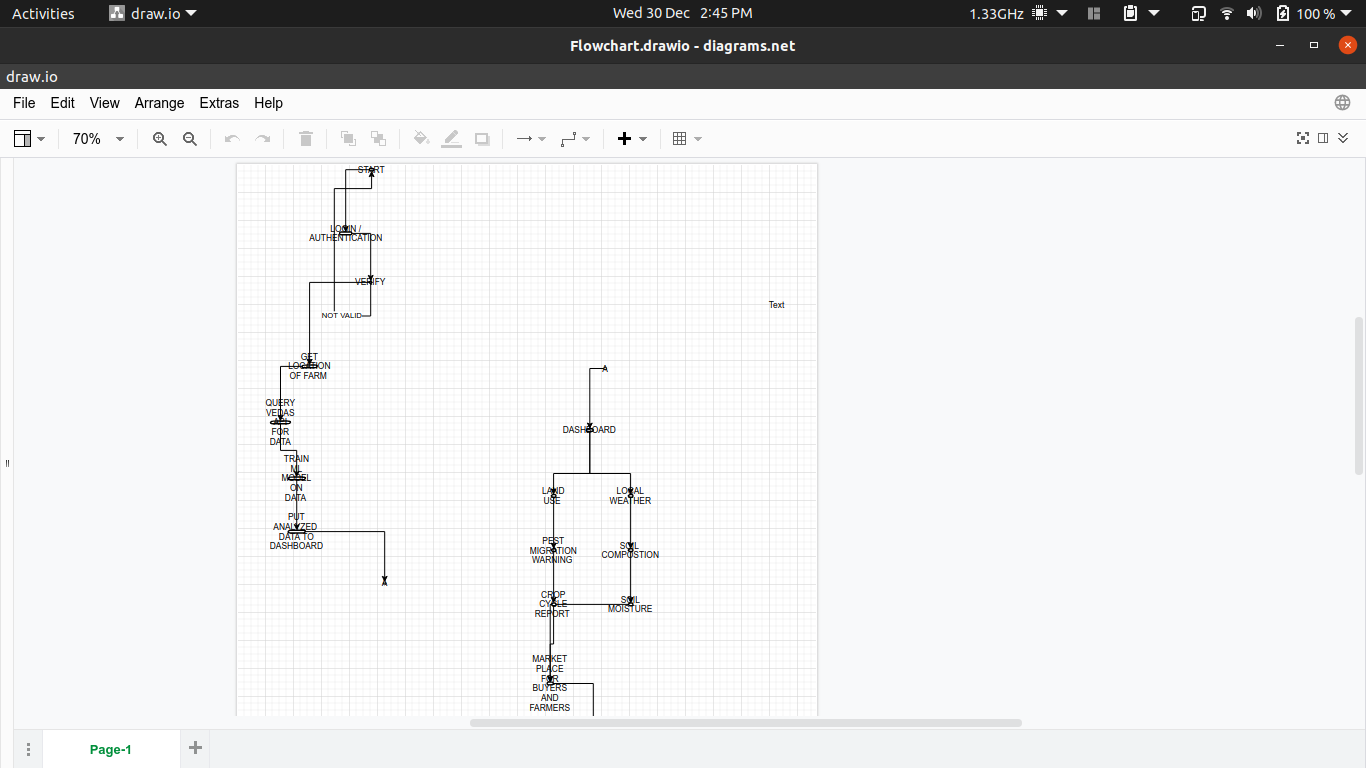Viewport: 1366px width, 768px height.
Task: Click the vertical scrollbar thumb
Action: (x=1358, y=395)
